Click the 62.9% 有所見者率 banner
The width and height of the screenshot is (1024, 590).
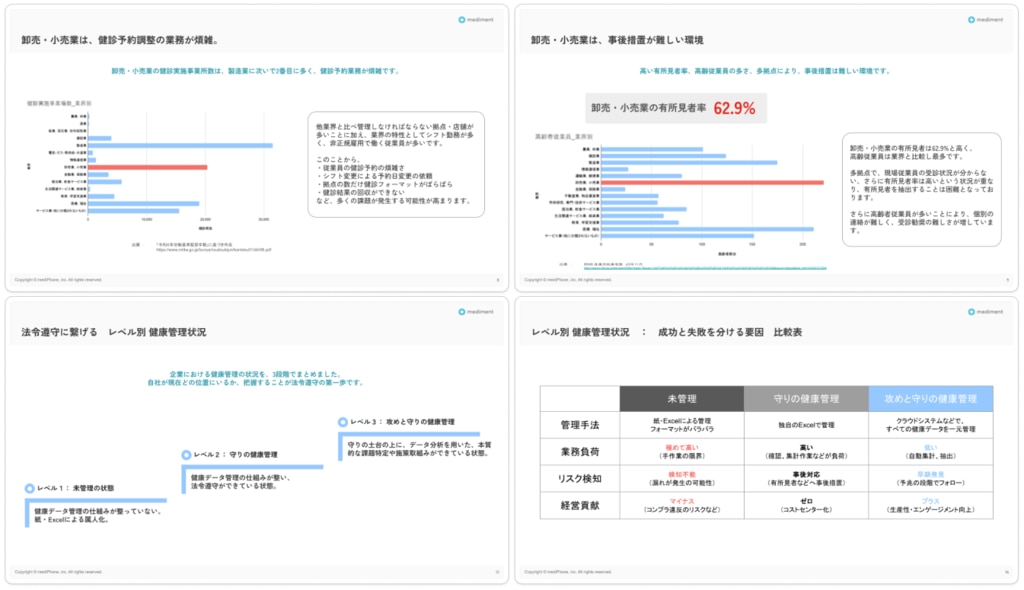[676, 108]
